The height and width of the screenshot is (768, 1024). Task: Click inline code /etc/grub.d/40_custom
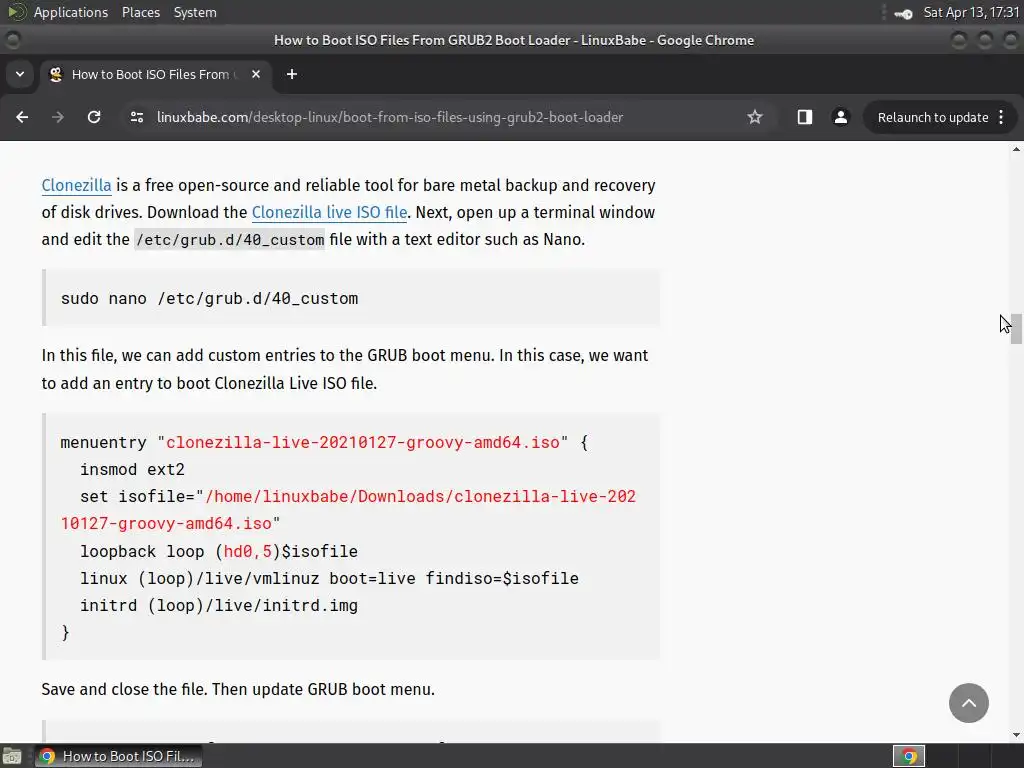pyautogui.click(x=229, y=240)
